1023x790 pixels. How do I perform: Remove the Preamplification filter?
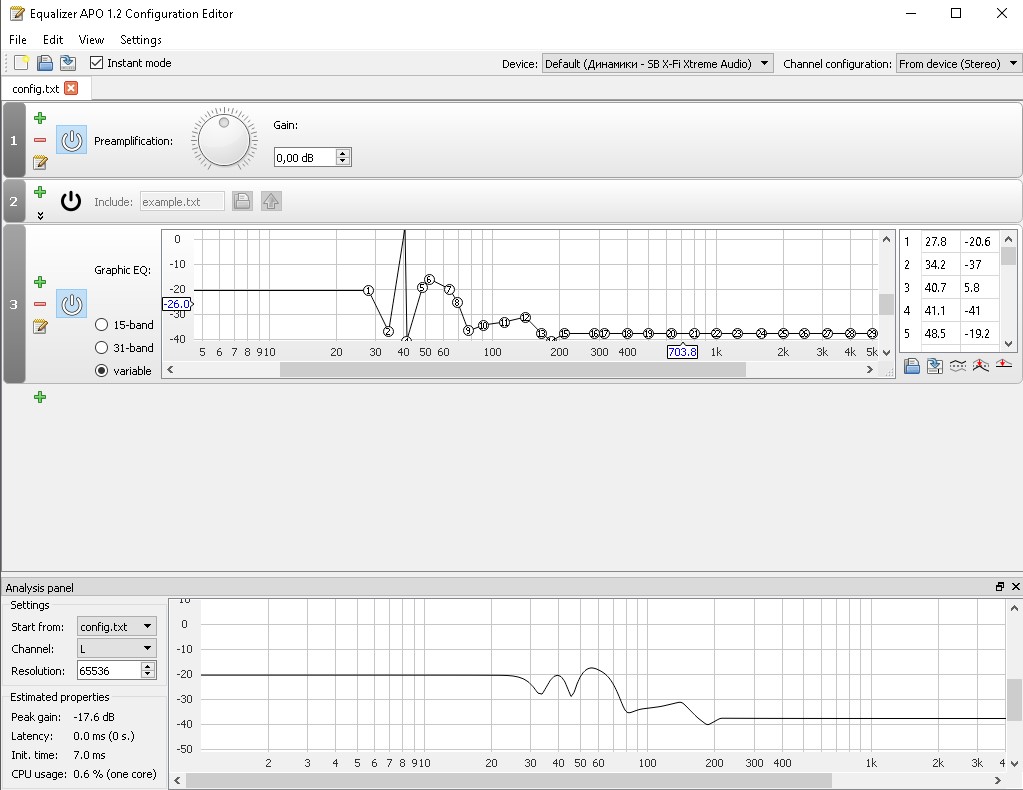point(40,140)
